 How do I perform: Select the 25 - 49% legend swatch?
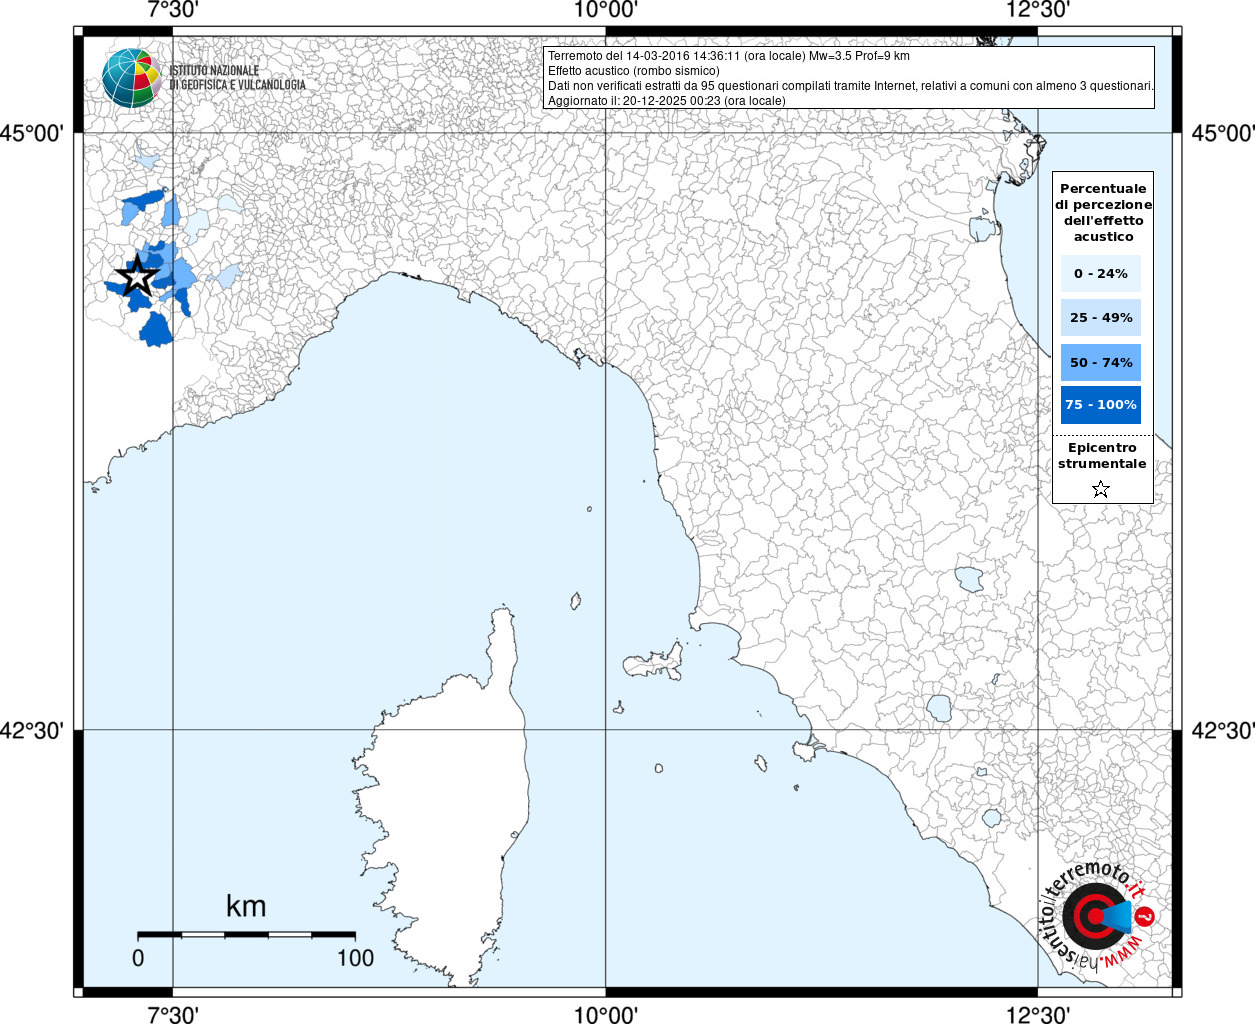pos(1101,317)
